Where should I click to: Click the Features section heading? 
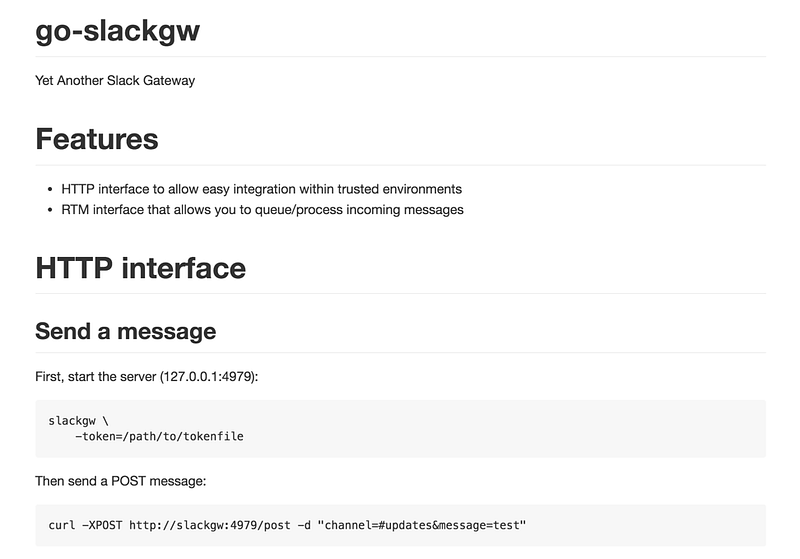click(x=97, y=139)
